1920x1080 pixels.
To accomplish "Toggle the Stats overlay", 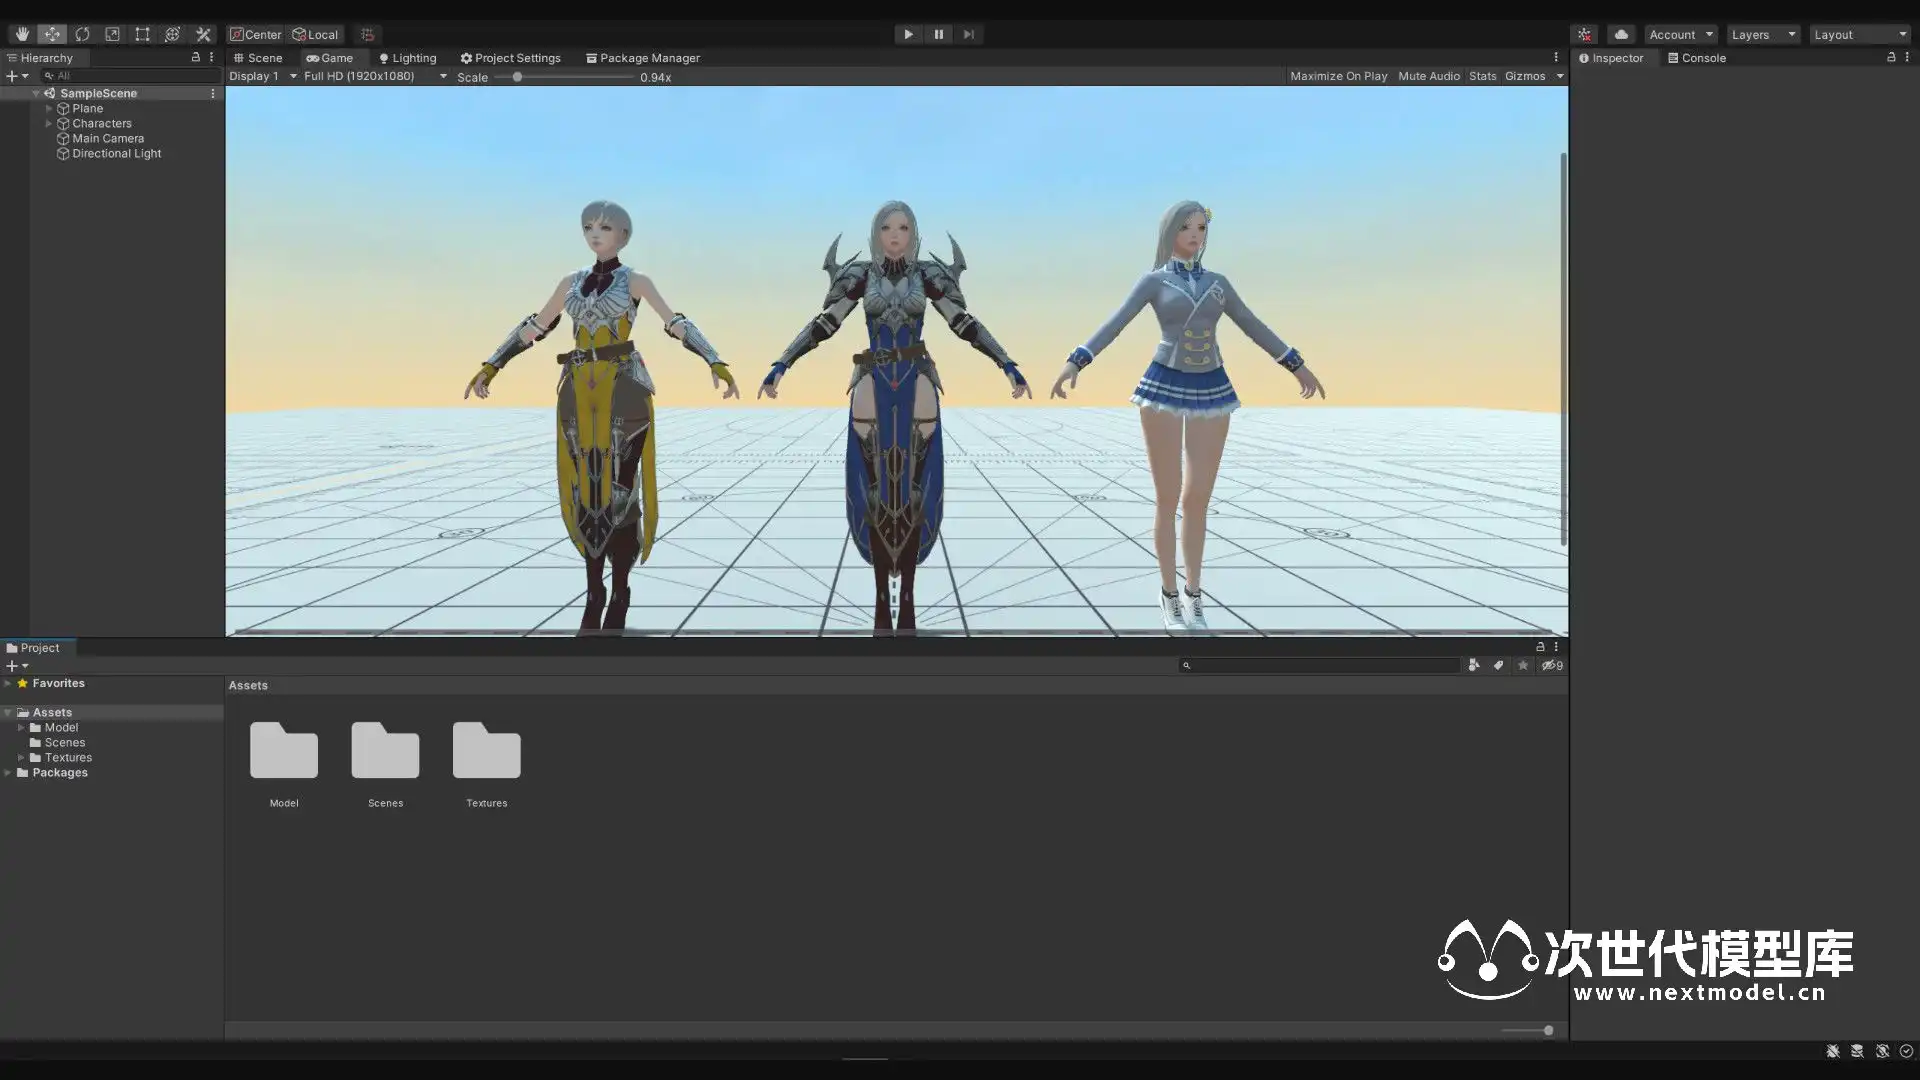I will click(x=1482, y=76).
